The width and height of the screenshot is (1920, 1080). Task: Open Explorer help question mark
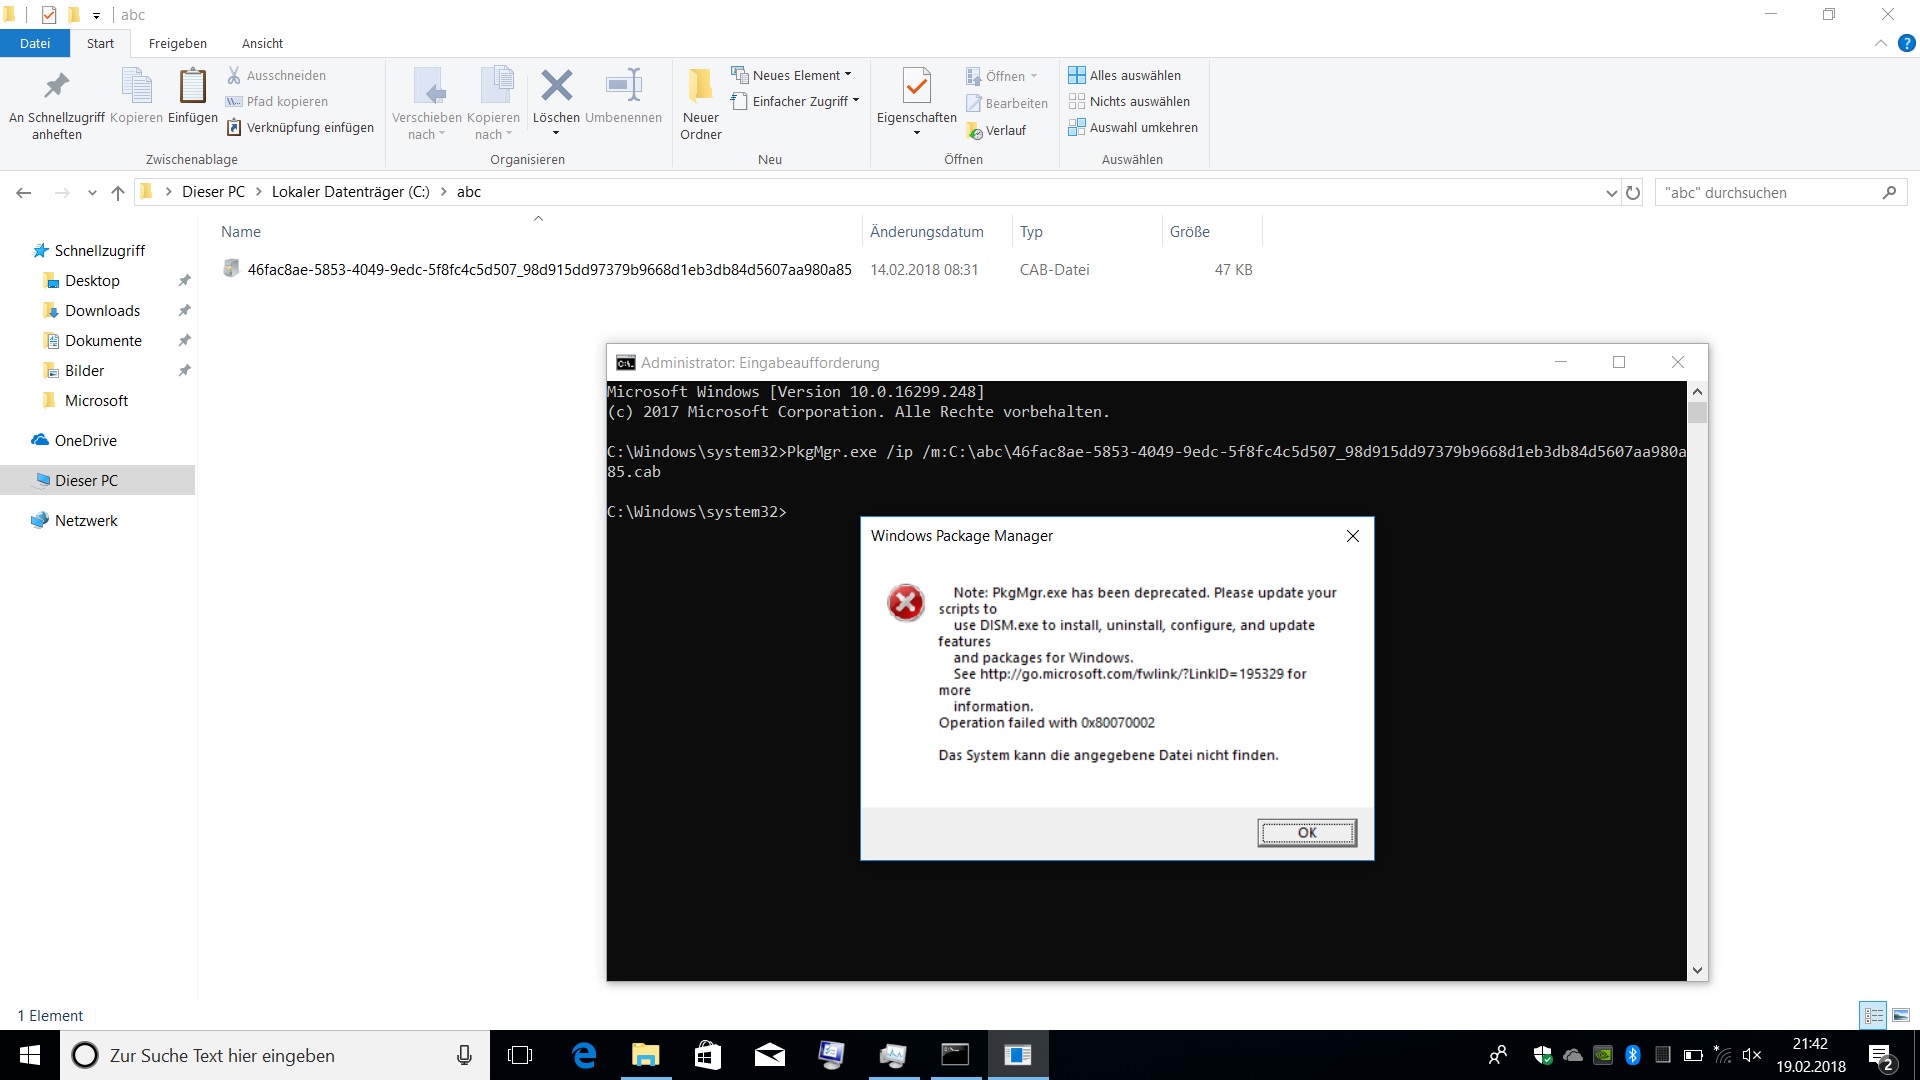coord(1906,43)
